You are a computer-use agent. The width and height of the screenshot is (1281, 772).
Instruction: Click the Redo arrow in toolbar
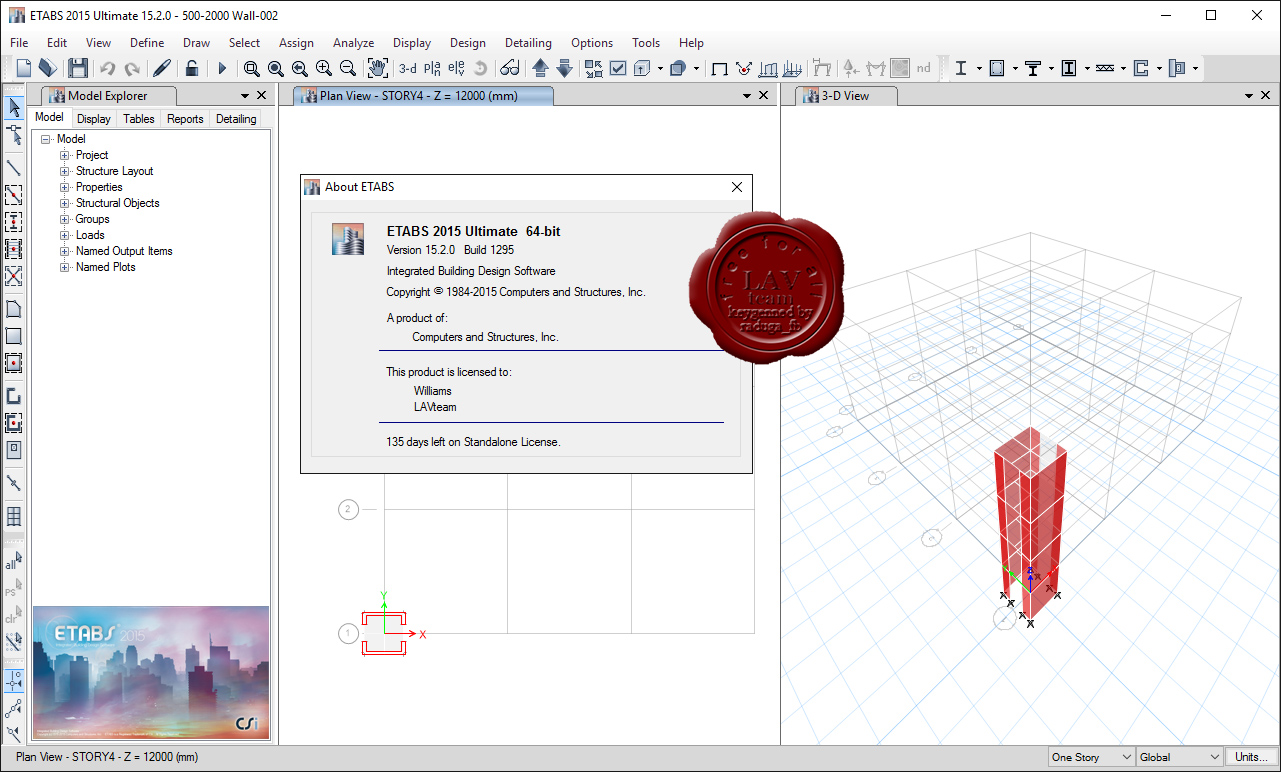(131, 68)
